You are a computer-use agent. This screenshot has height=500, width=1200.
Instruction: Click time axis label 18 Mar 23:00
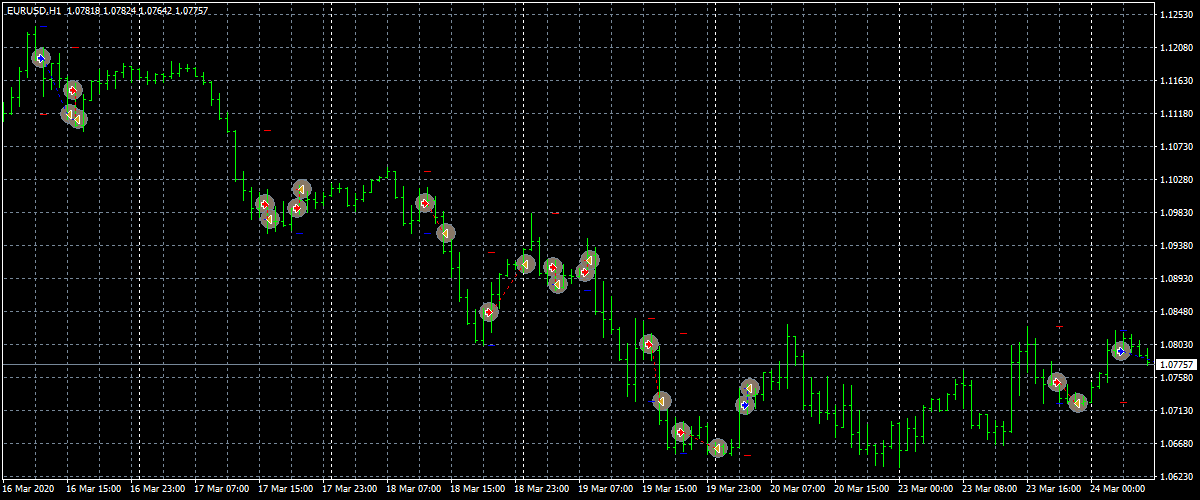[x=543, y=490]
